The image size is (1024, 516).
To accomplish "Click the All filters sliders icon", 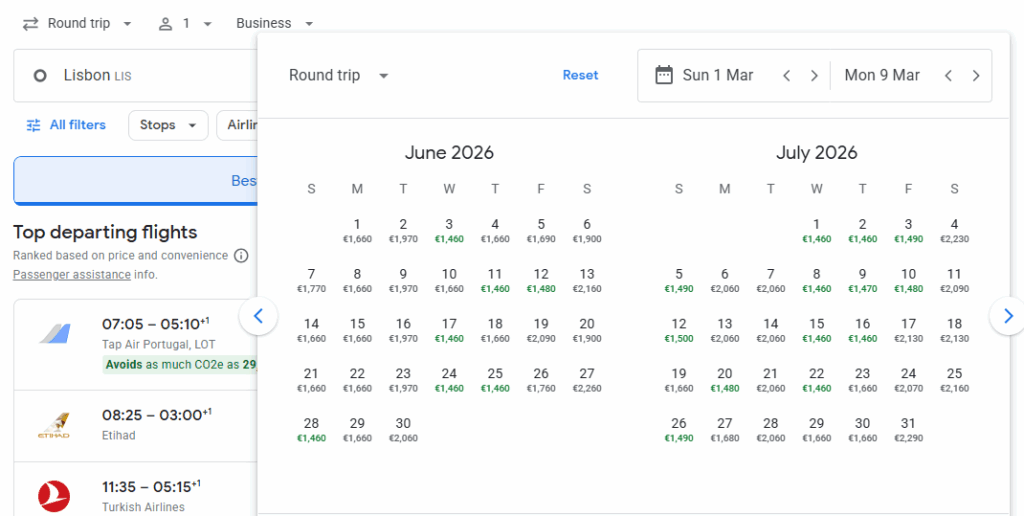I will click(34, 125).
